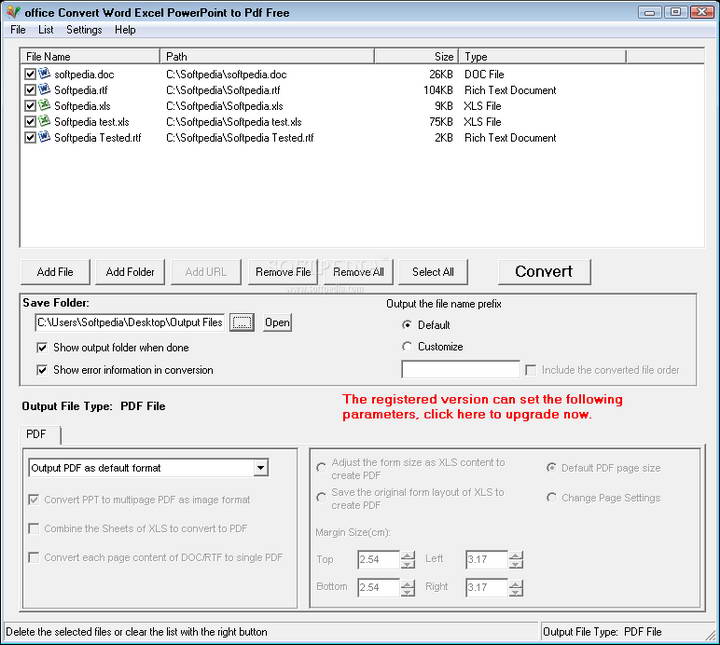This screenshot has width=720, height=645.
Task: Select Save original form layout of XLS
Action: (321, 498)
